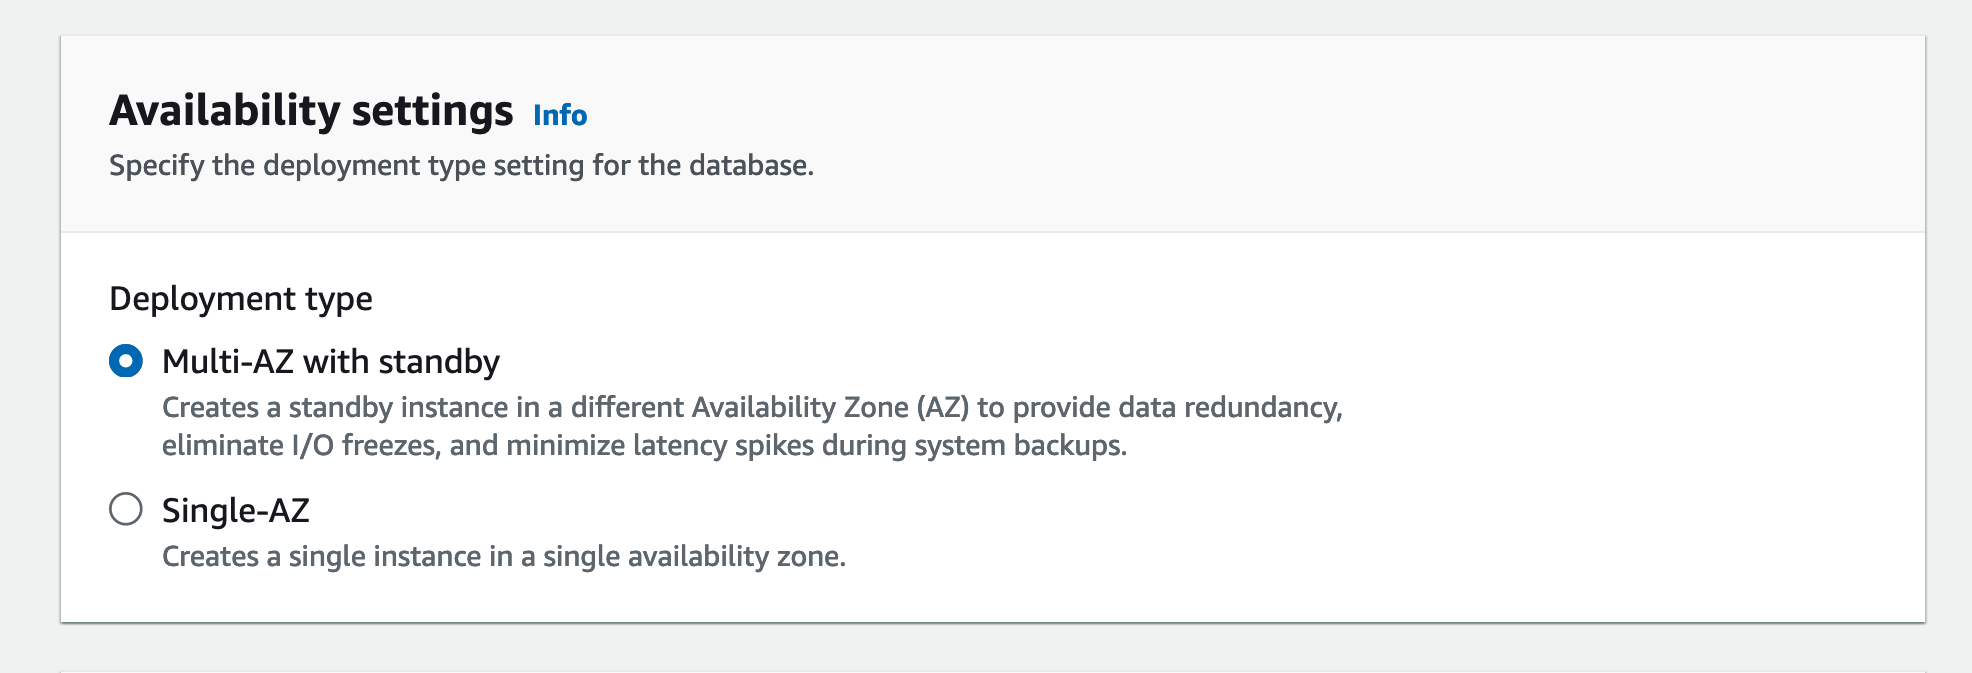
Task: Click the Deployment type field label
Action: [x=241, y=298]
